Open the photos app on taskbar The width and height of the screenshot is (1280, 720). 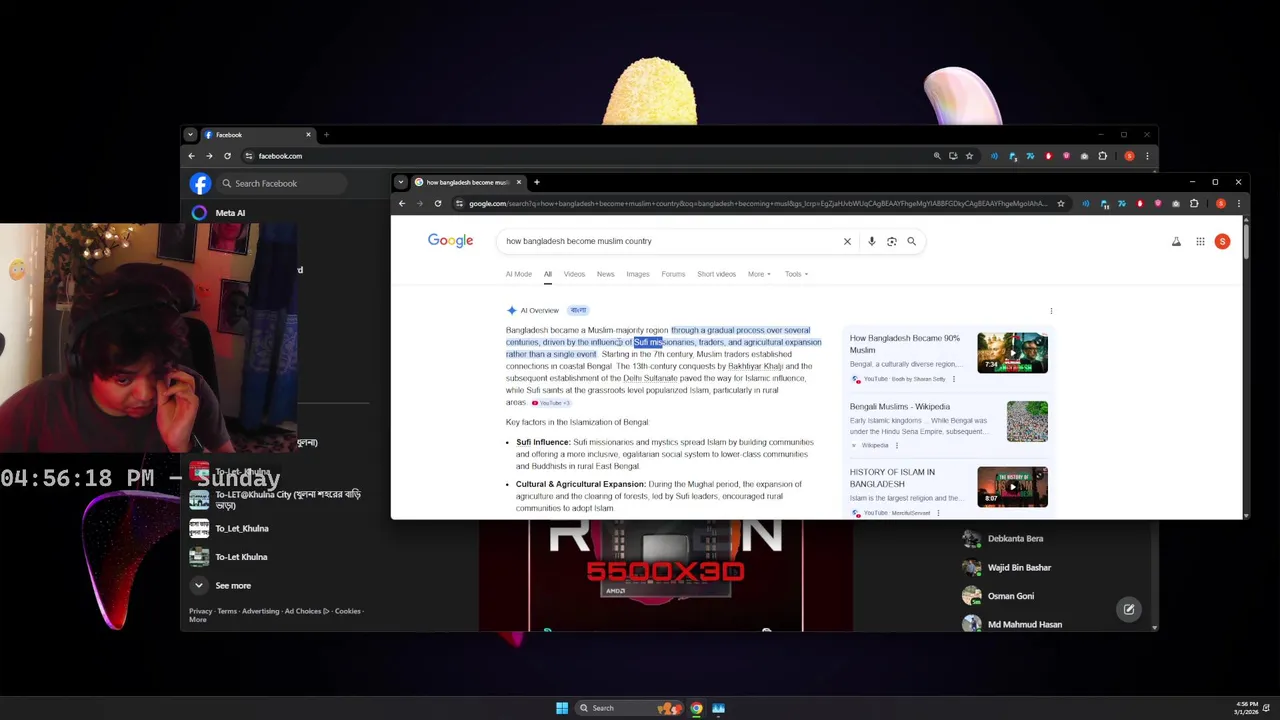pos(718,708)
